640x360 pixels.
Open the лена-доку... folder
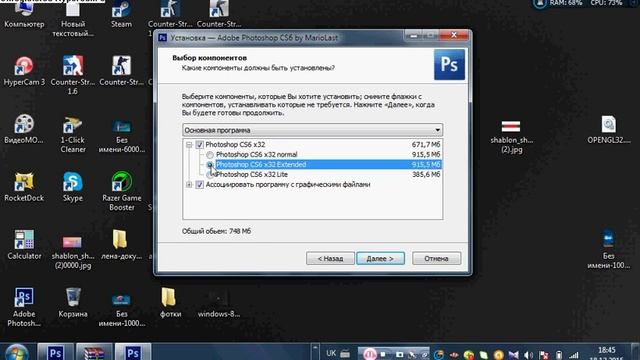(121, 245)
